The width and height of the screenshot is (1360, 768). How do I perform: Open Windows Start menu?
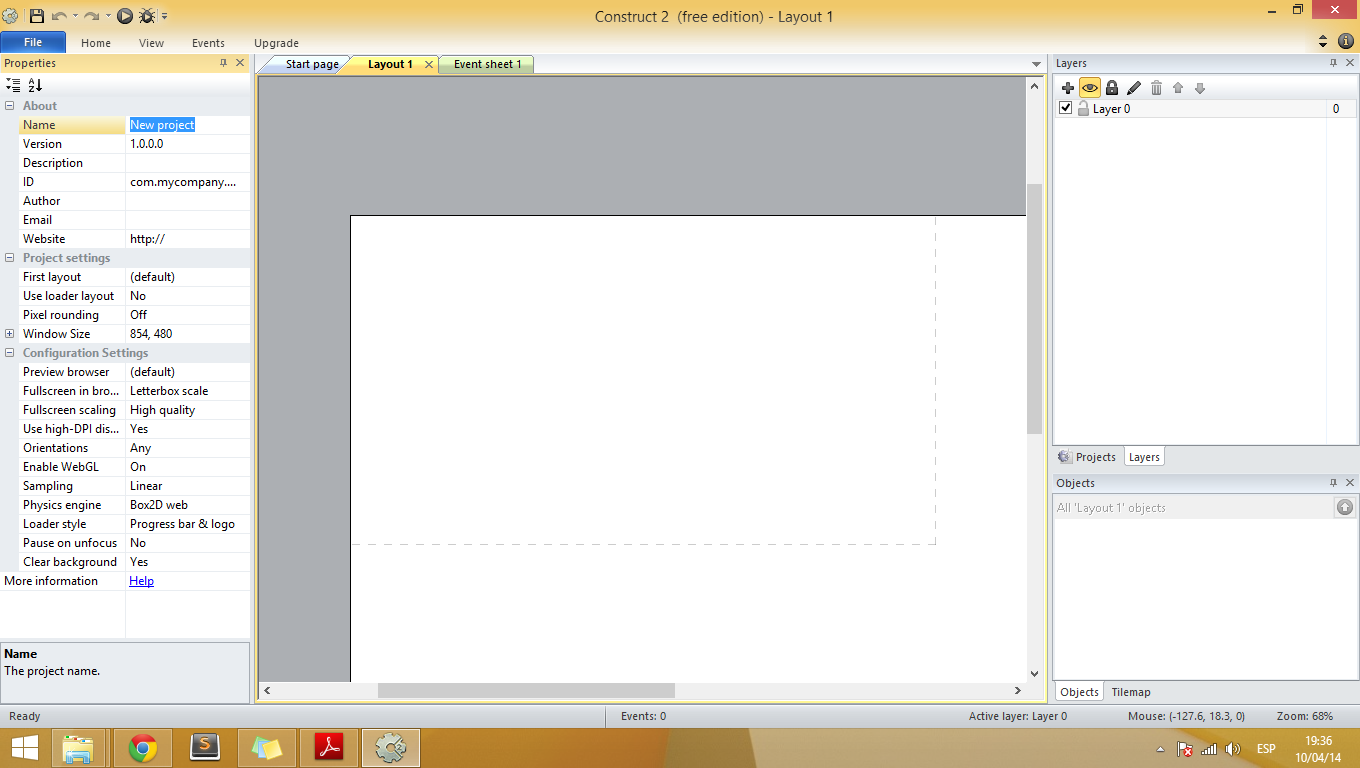(x=24, y=748)
